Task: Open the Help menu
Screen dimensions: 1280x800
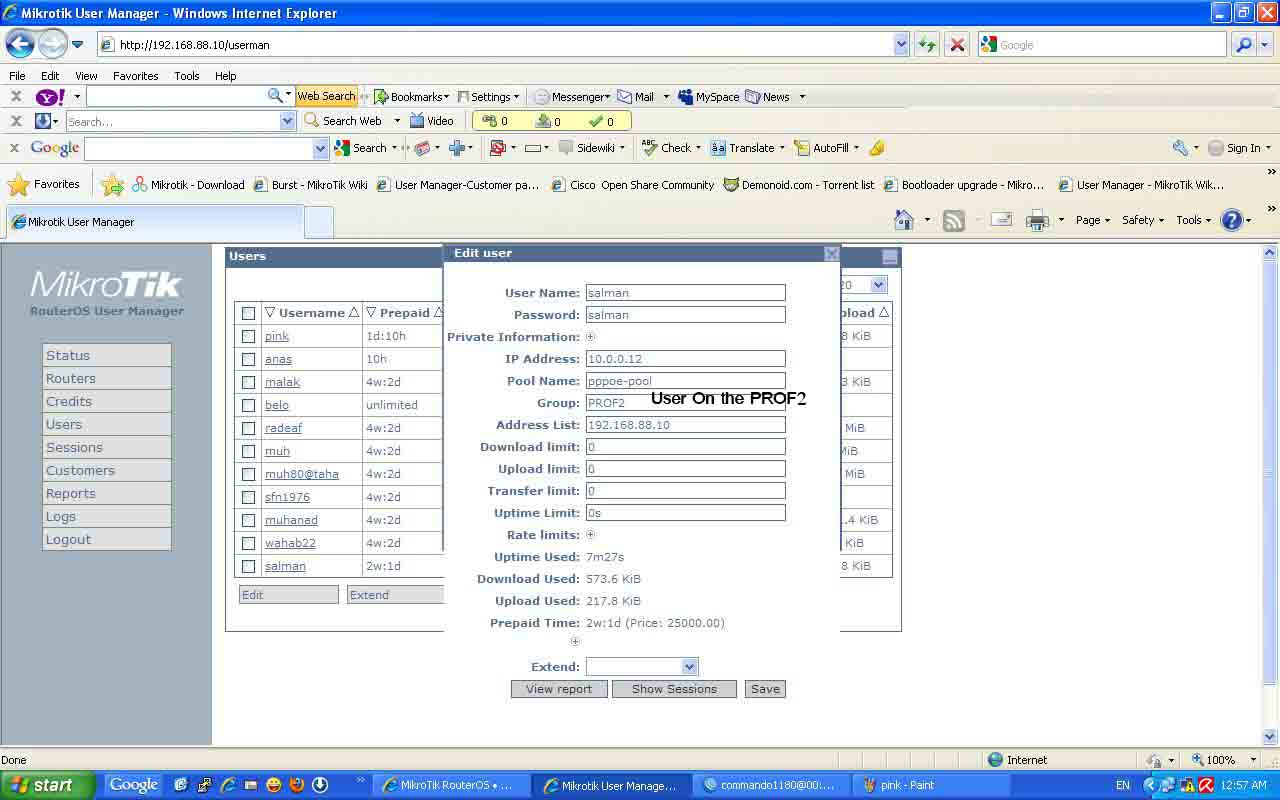Action: (x=225, y=76)
